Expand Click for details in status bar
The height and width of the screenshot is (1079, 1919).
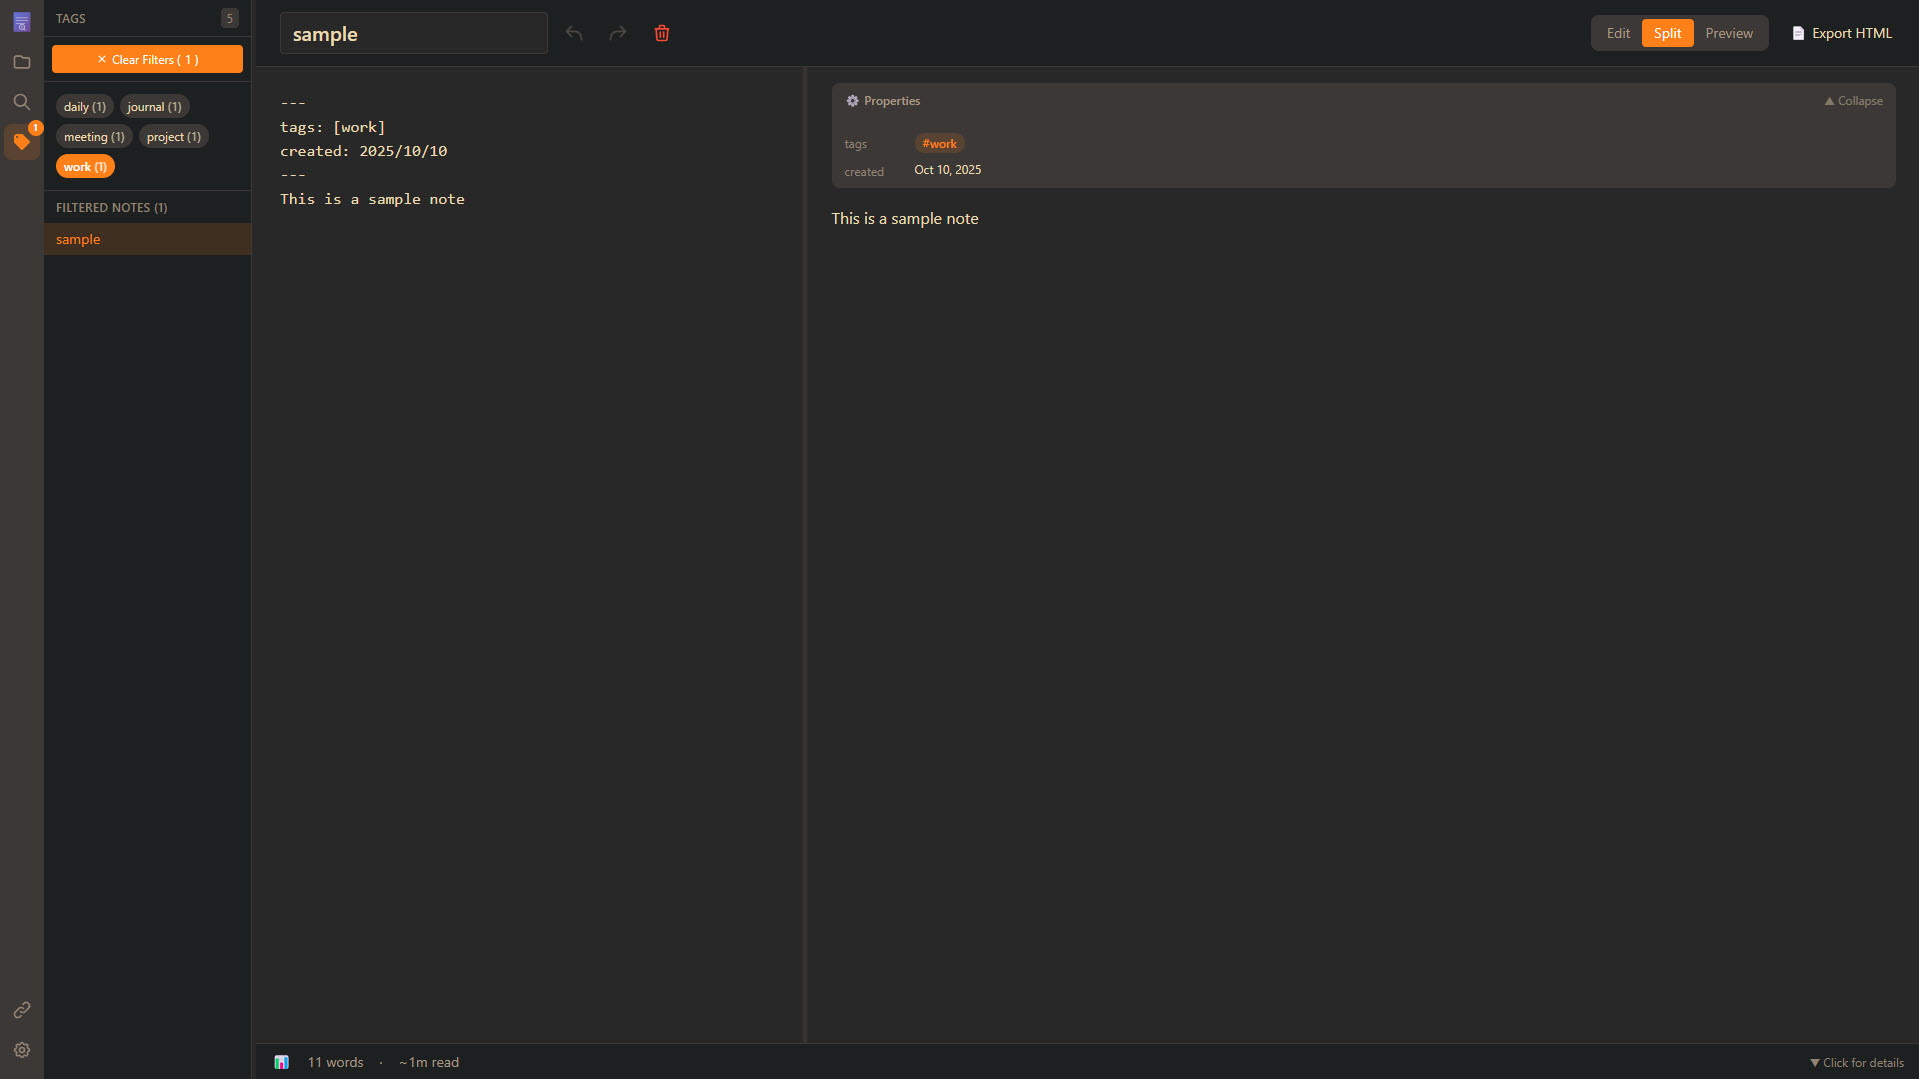tap(1856, 1062)
